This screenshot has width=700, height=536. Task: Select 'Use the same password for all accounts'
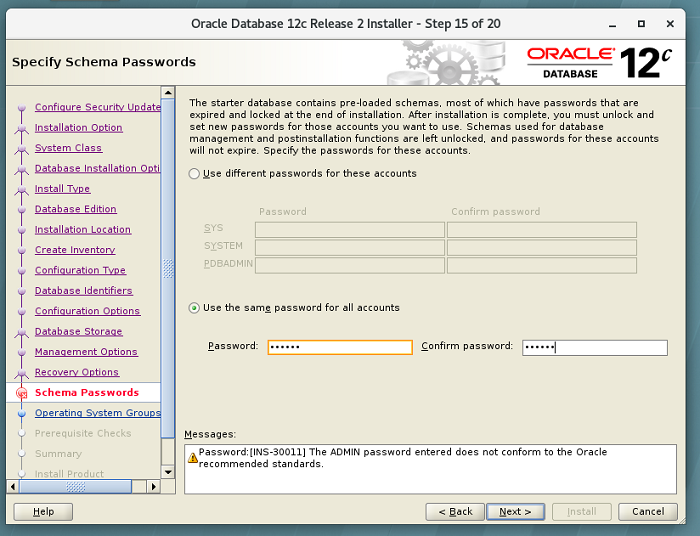coord(194,308)
